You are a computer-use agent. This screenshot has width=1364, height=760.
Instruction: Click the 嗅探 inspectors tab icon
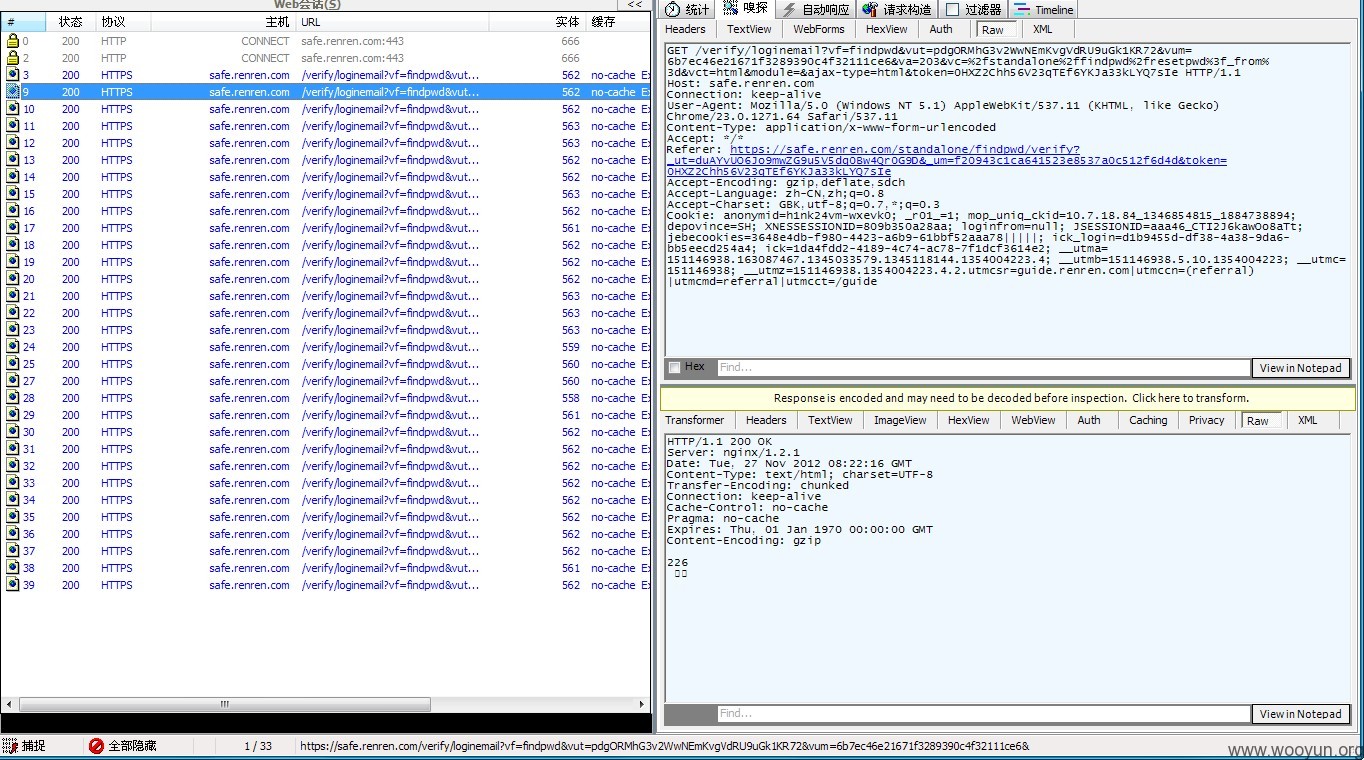(x=730, y=8)
